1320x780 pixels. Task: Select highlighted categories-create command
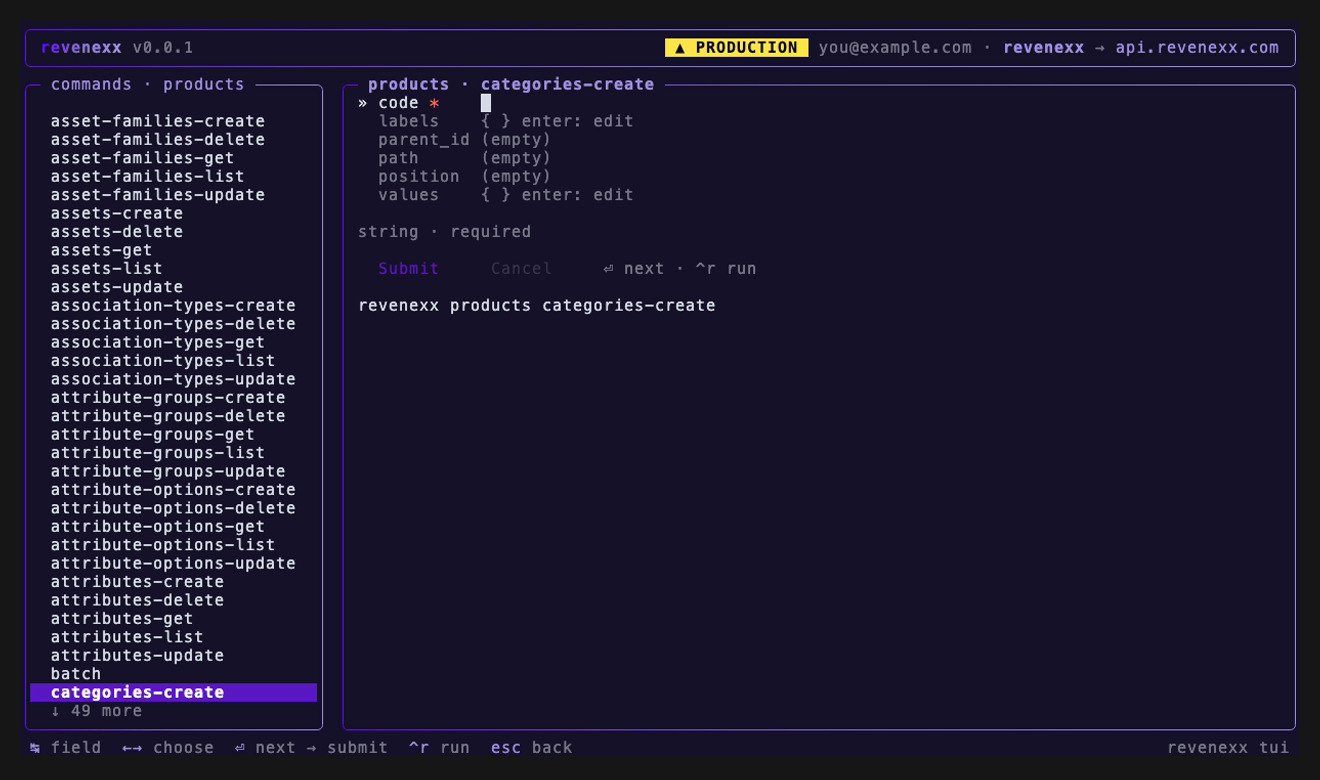tap(173, 692)
